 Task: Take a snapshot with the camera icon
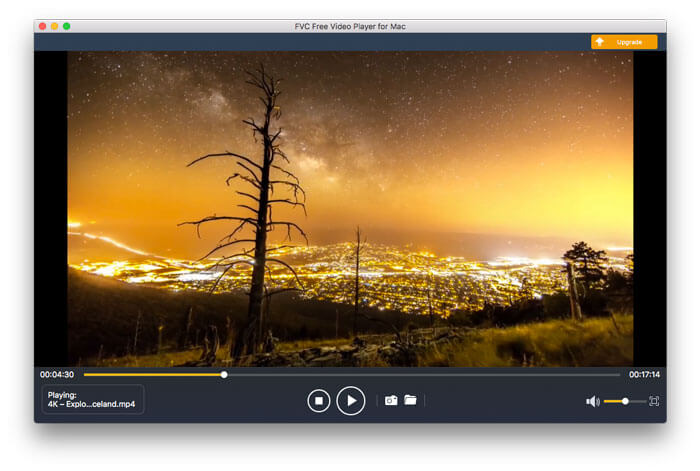point(391,400)
